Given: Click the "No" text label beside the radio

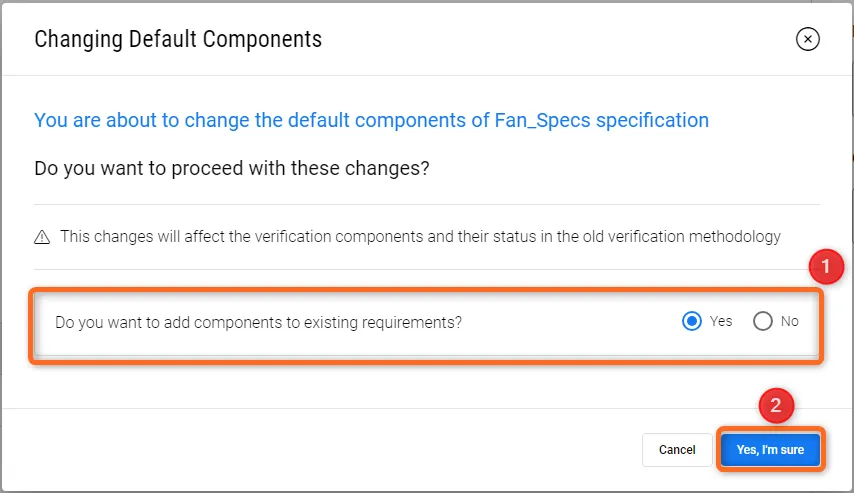Looking at the screenshot, I should click(x=790, y=322).
